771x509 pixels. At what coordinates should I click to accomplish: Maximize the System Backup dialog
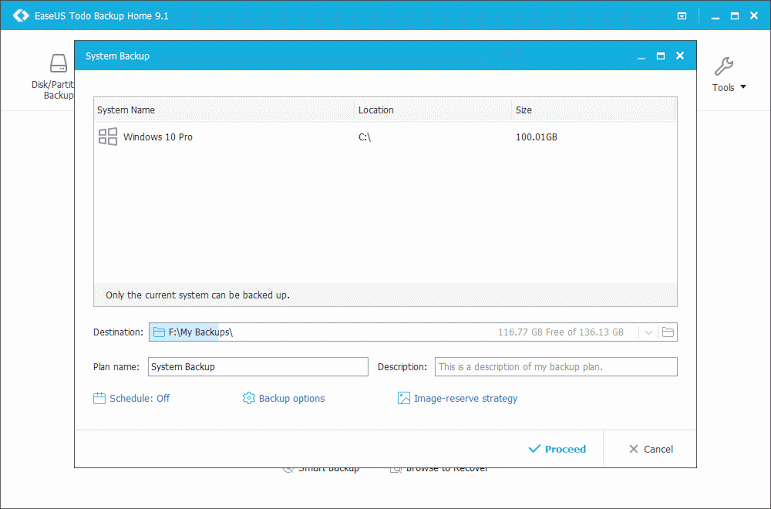click(661, 56)
